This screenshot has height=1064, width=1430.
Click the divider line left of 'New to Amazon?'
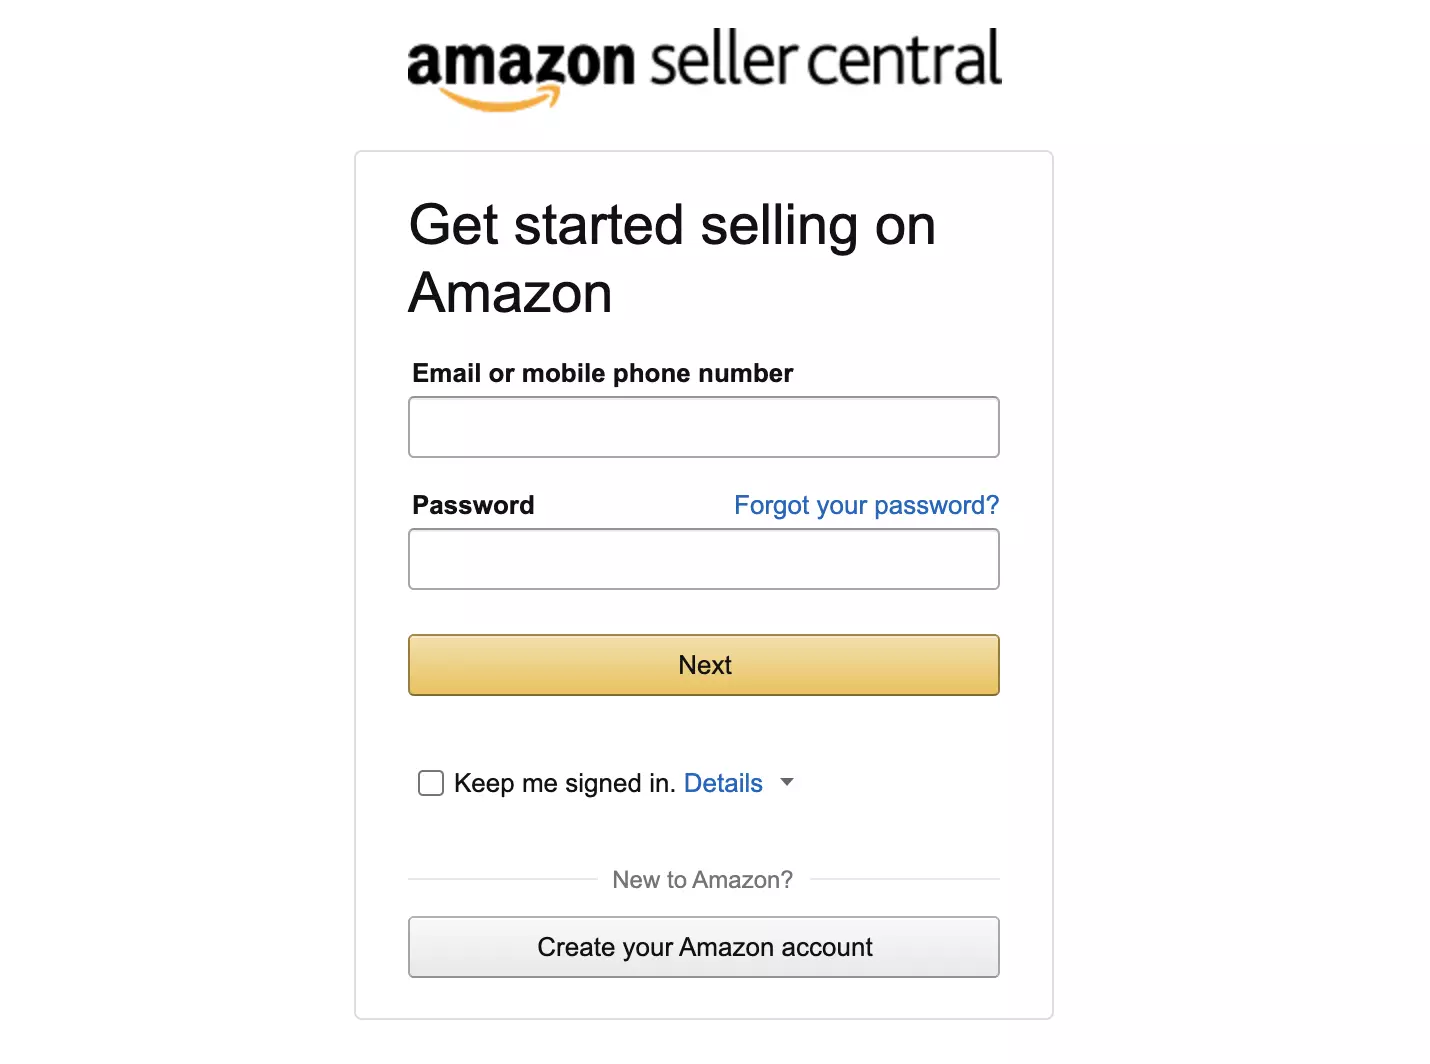tap(502, 879)
